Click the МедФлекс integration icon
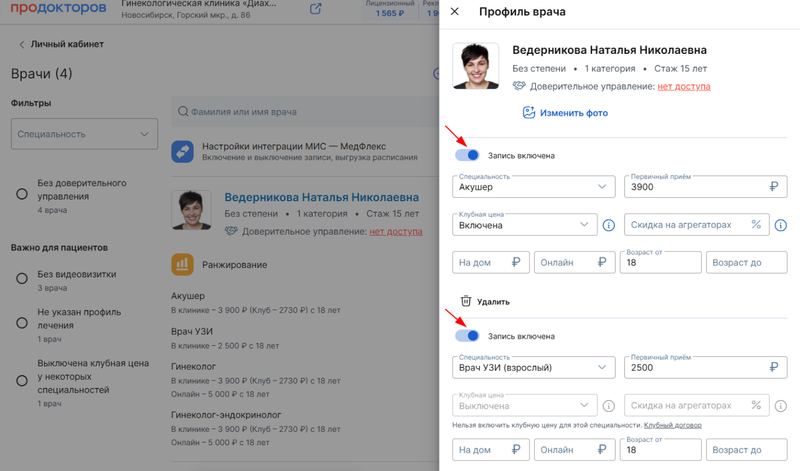 [x=182, y=152]
